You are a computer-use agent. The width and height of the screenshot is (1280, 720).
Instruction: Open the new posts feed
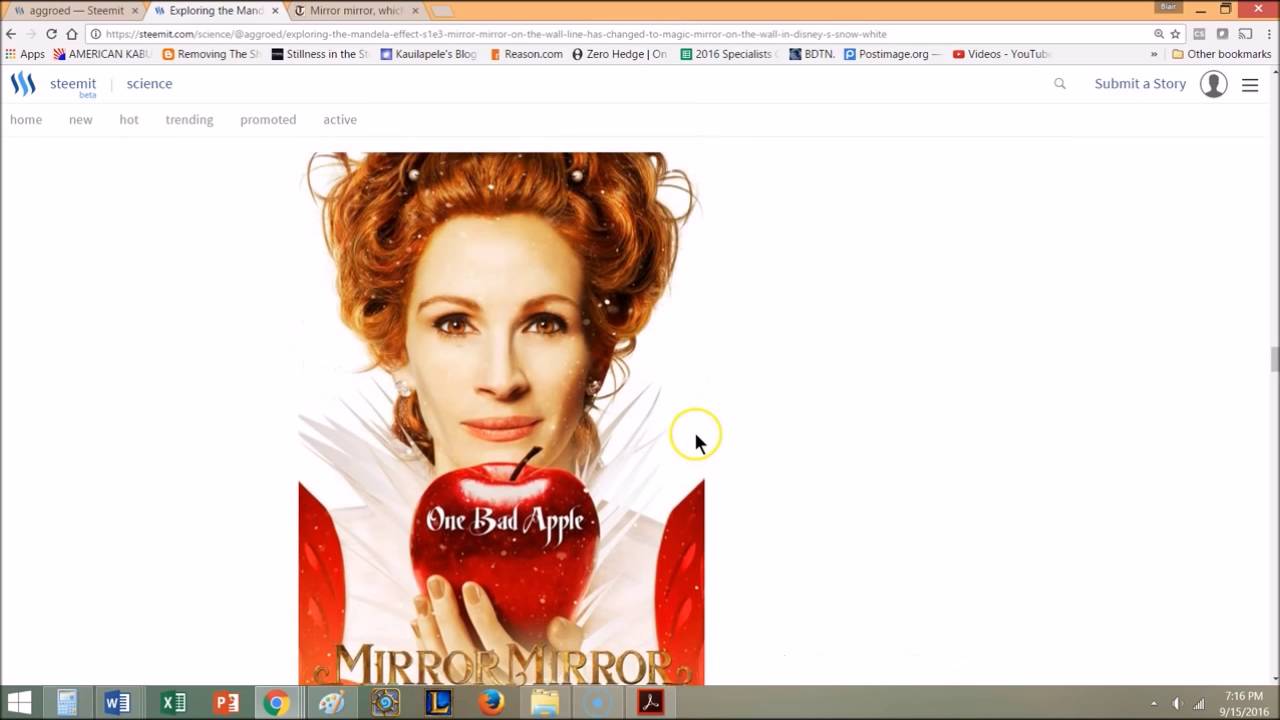pyautogui.click(x=81, y=119)
